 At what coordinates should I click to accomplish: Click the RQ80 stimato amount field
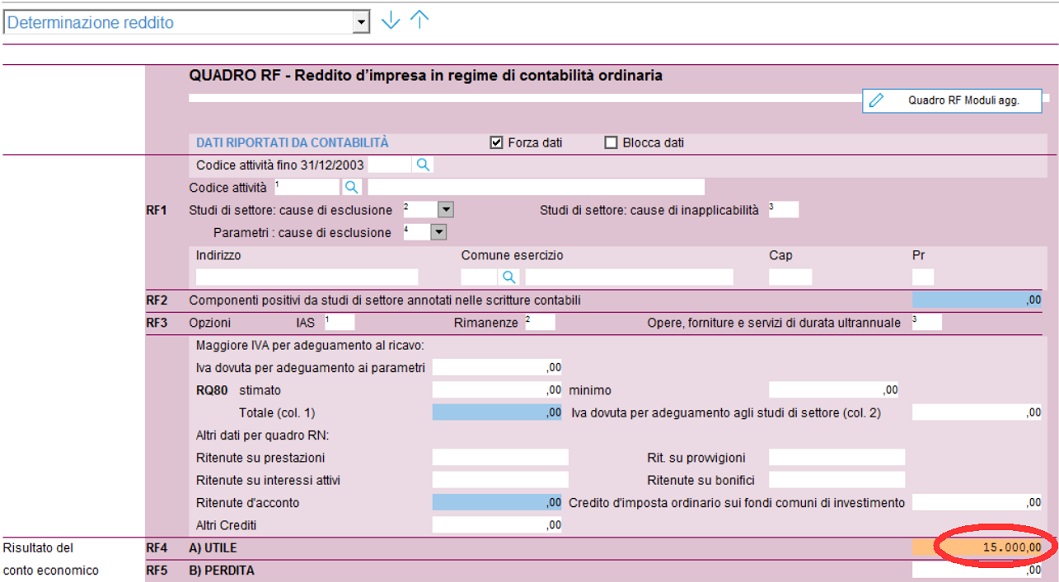pyautogui.click(x=497, y=390)
